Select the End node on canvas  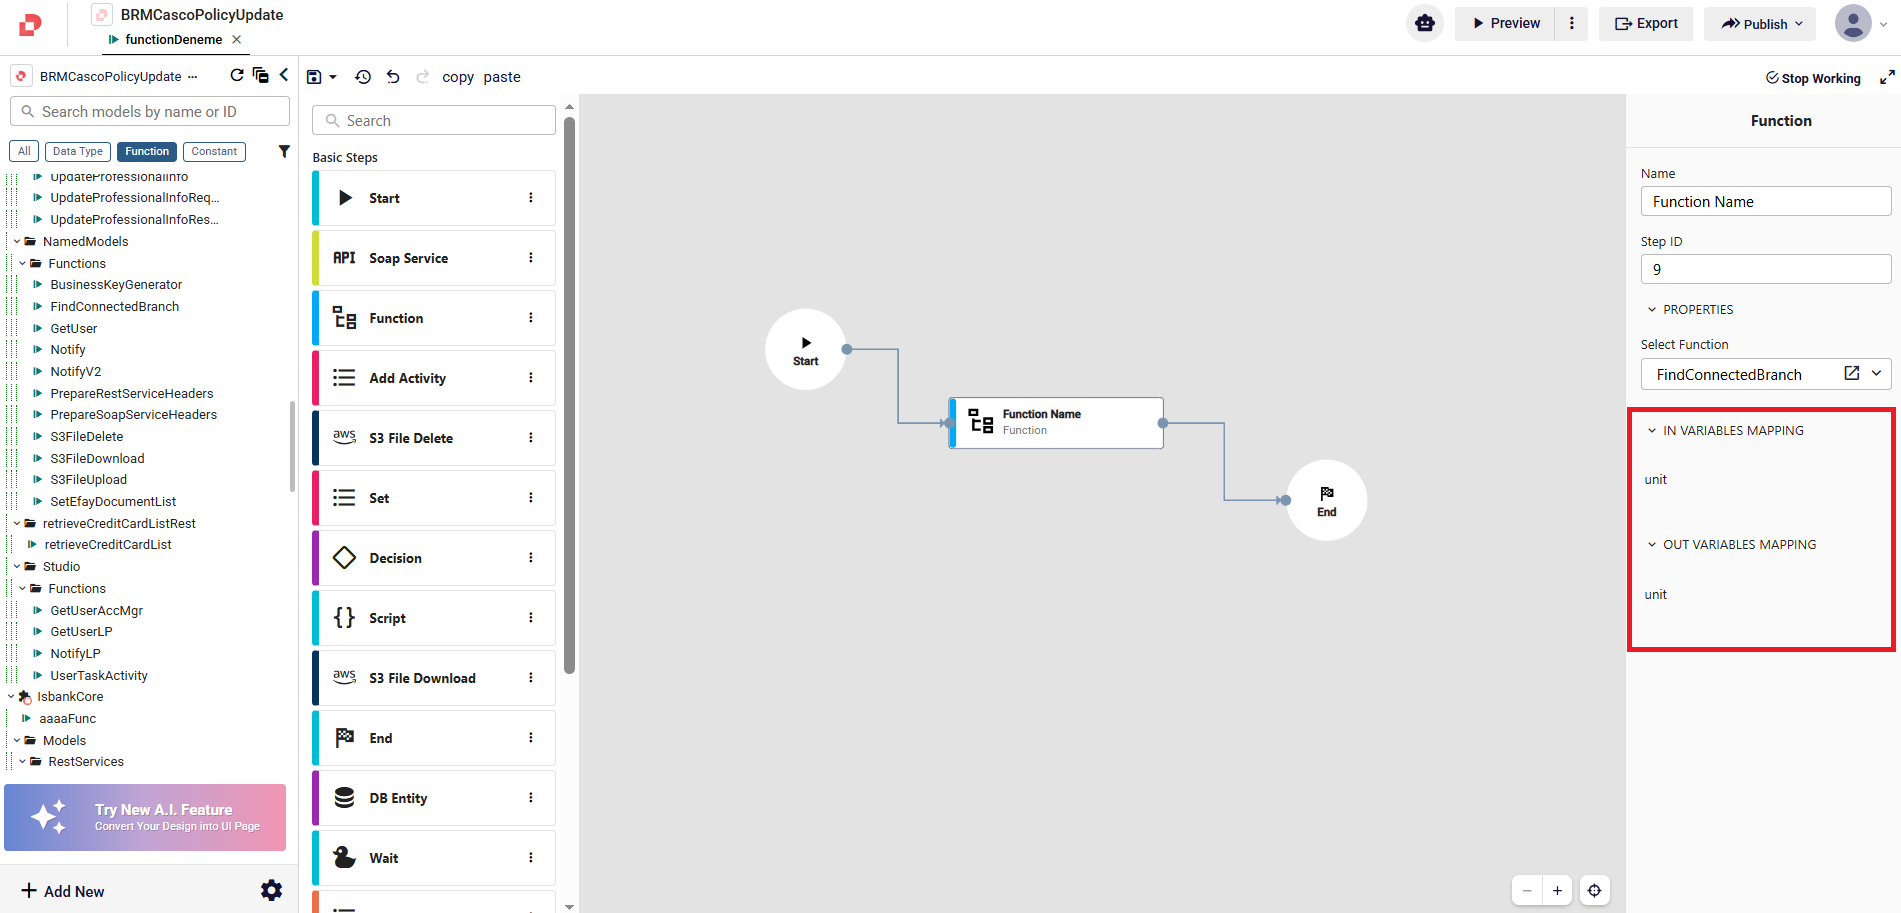pos(1326,500)
